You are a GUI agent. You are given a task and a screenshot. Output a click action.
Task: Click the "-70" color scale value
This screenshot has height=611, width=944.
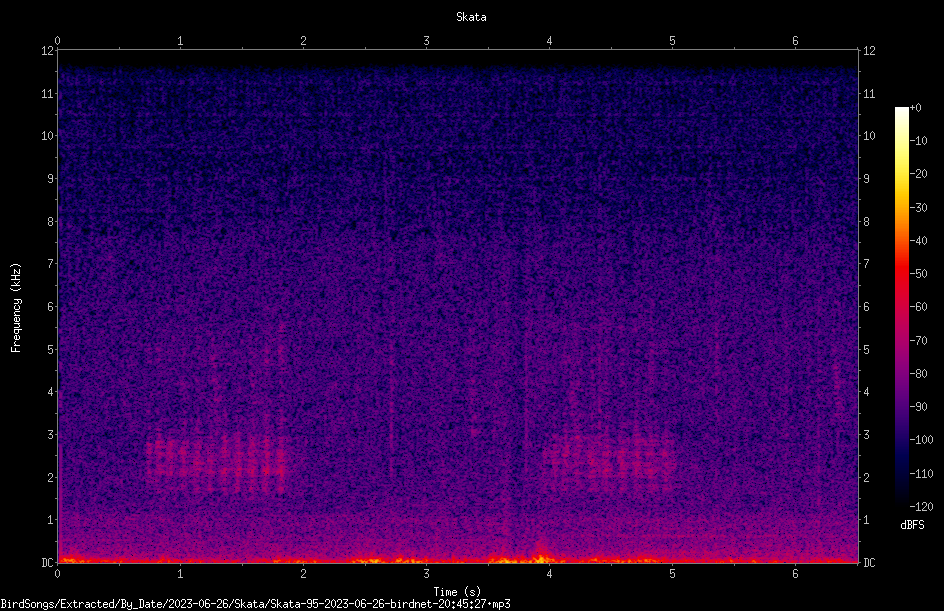919,341
